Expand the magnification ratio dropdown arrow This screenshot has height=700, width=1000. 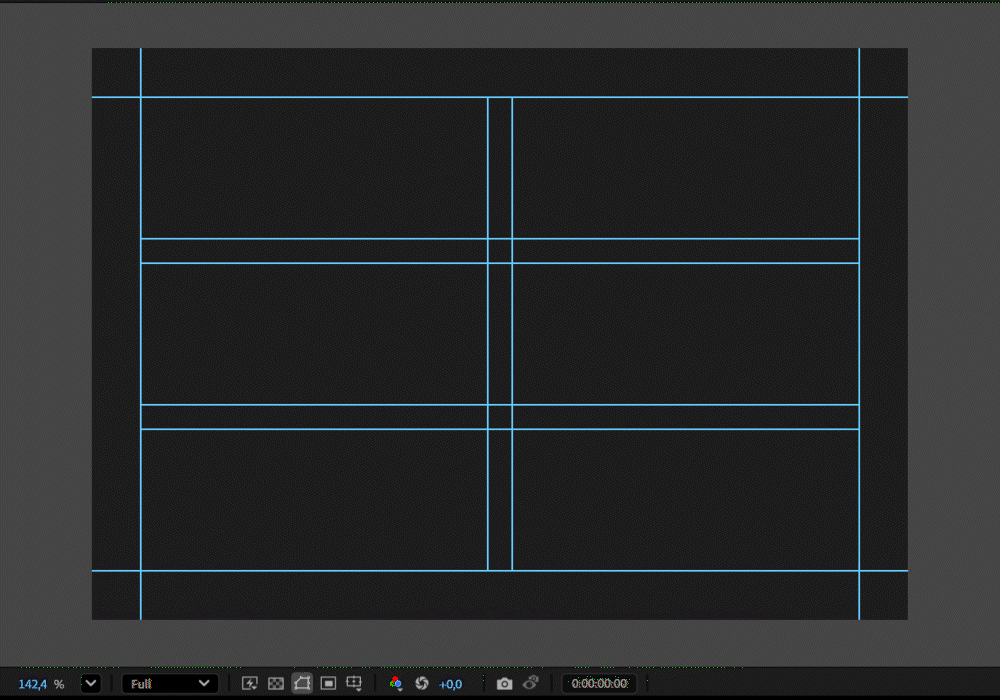[91, 683]
